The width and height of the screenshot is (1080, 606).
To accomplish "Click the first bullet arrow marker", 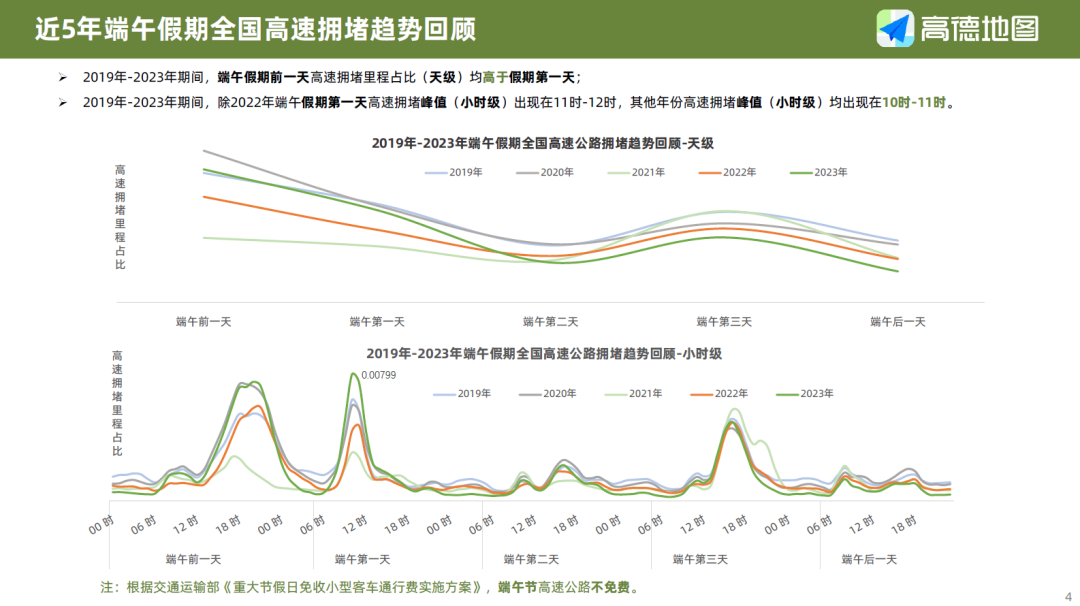I will (x=63, y=78).
